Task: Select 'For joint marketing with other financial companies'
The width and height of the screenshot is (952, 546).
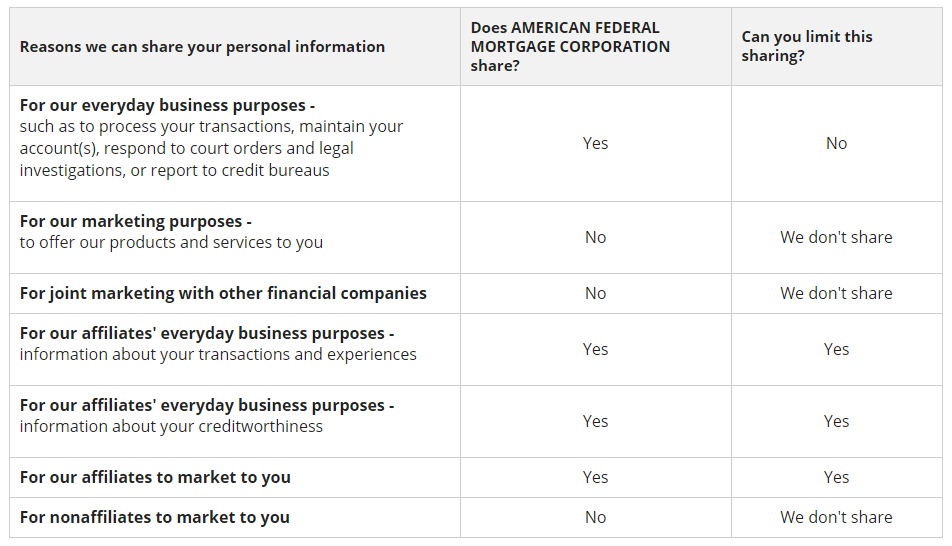Action: (x=223, y=293)
